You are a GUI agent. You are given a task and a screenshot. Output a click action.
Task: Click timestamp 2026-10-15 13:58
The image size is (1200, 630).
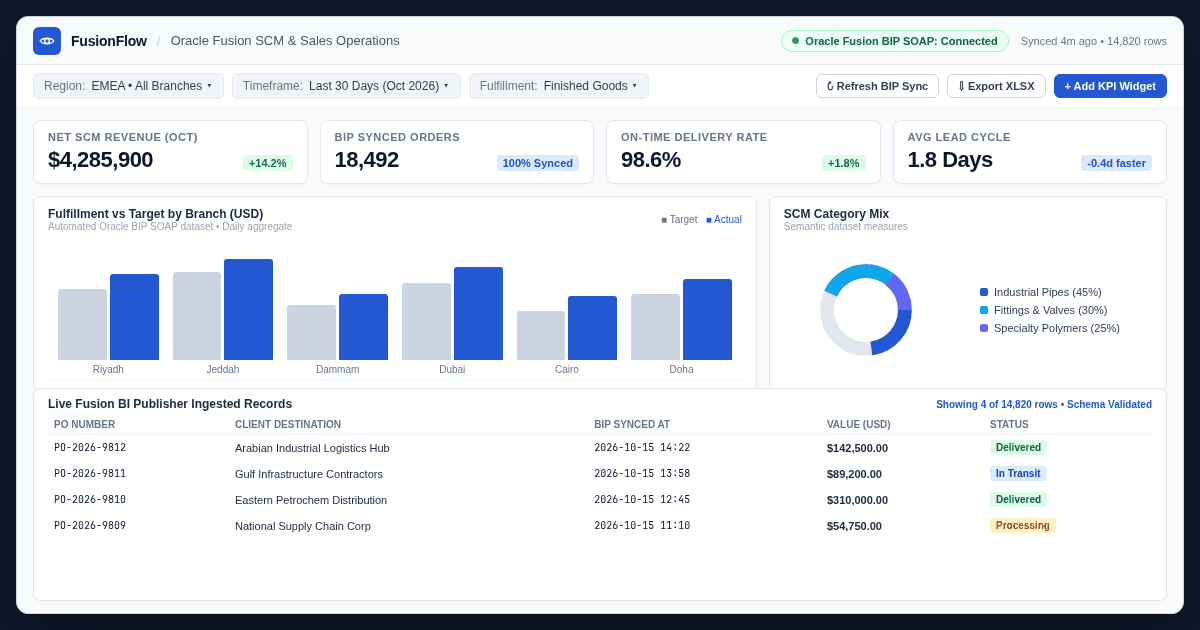pos(642,473)
